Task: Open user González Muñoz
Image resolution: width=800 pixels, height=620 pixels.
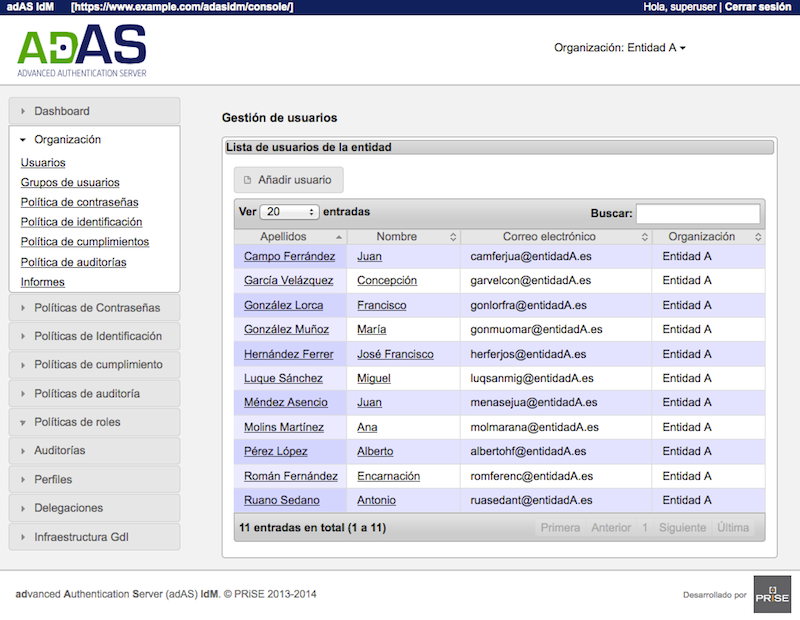Action: click(x=286, y=329)
